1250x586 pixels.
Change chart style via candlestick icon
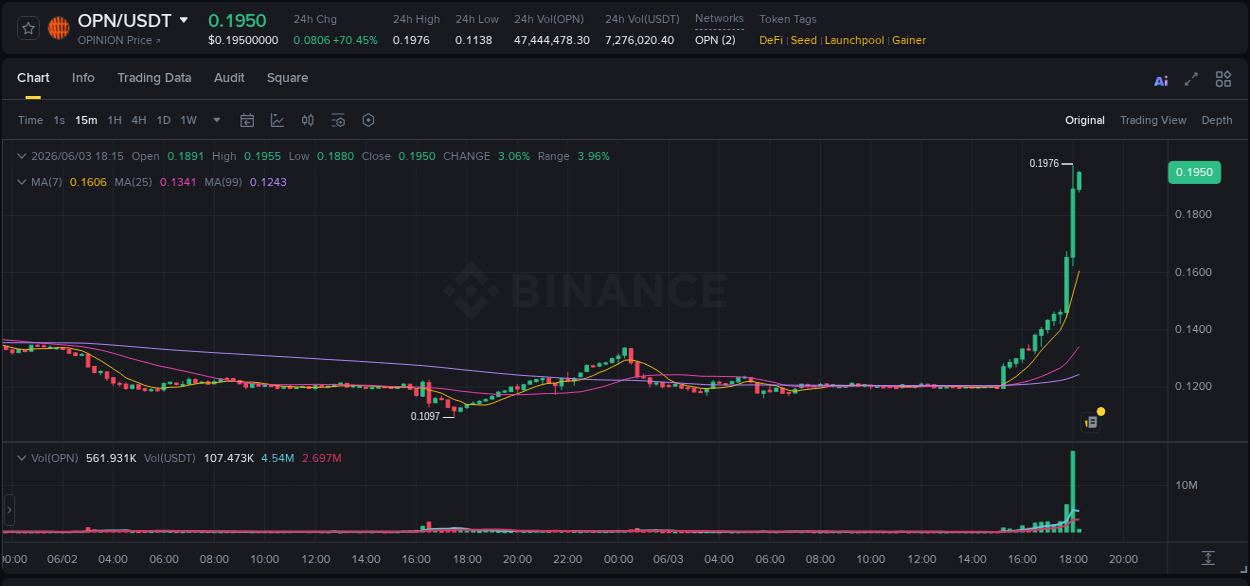[x=308, y=120]
